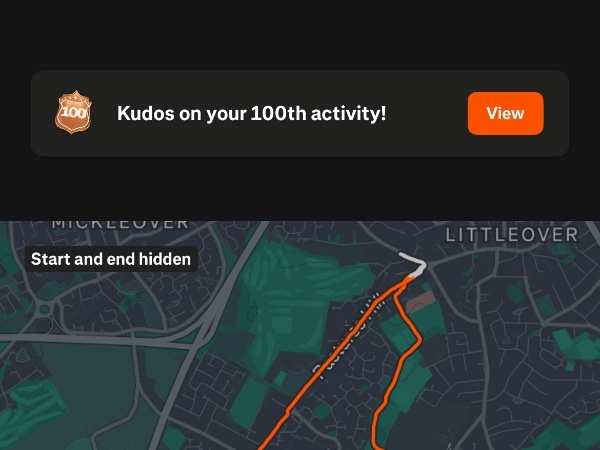The width and height of the screenshot is (600, 450).
Task: Tap the grey hidden start segment of route
Action: (414, 263)
